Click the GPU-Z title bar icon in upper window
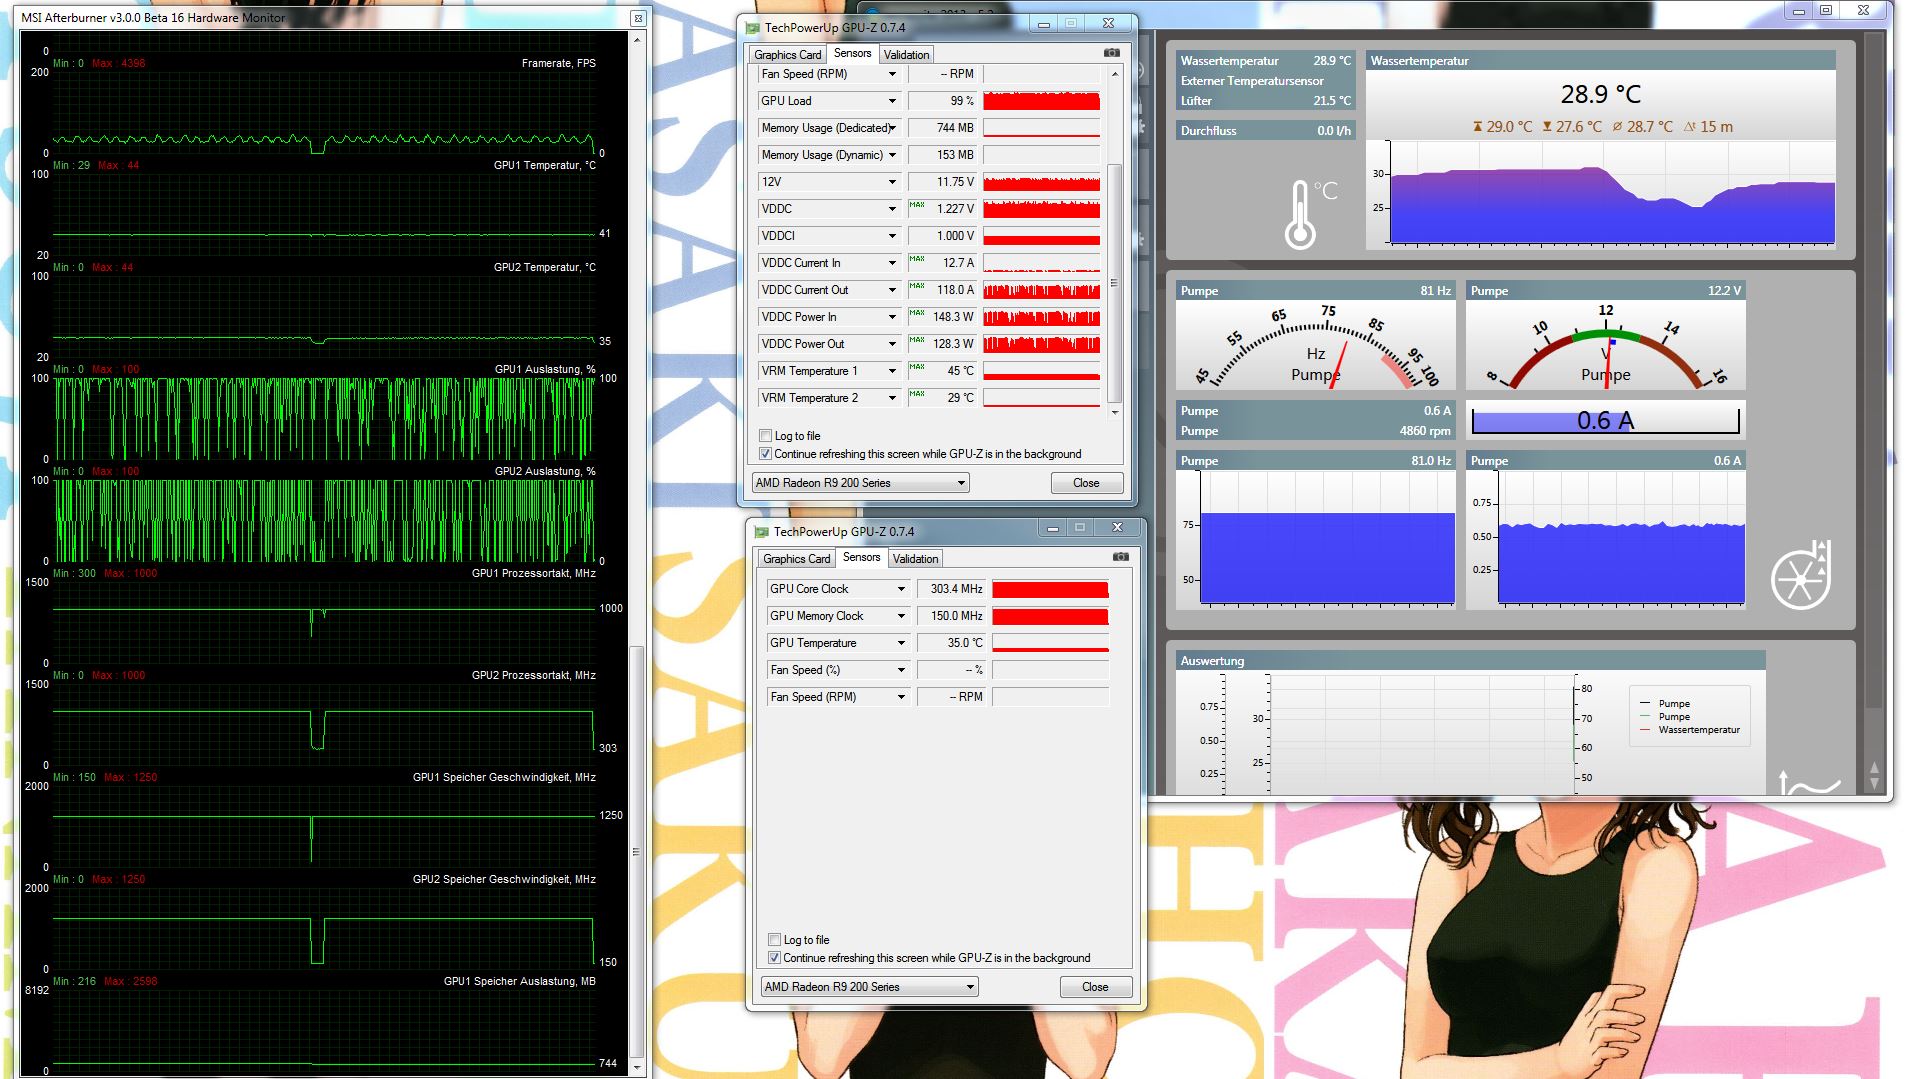Image resolution: width=1912 pixels, height=1079 pixels. coord(753,27)
